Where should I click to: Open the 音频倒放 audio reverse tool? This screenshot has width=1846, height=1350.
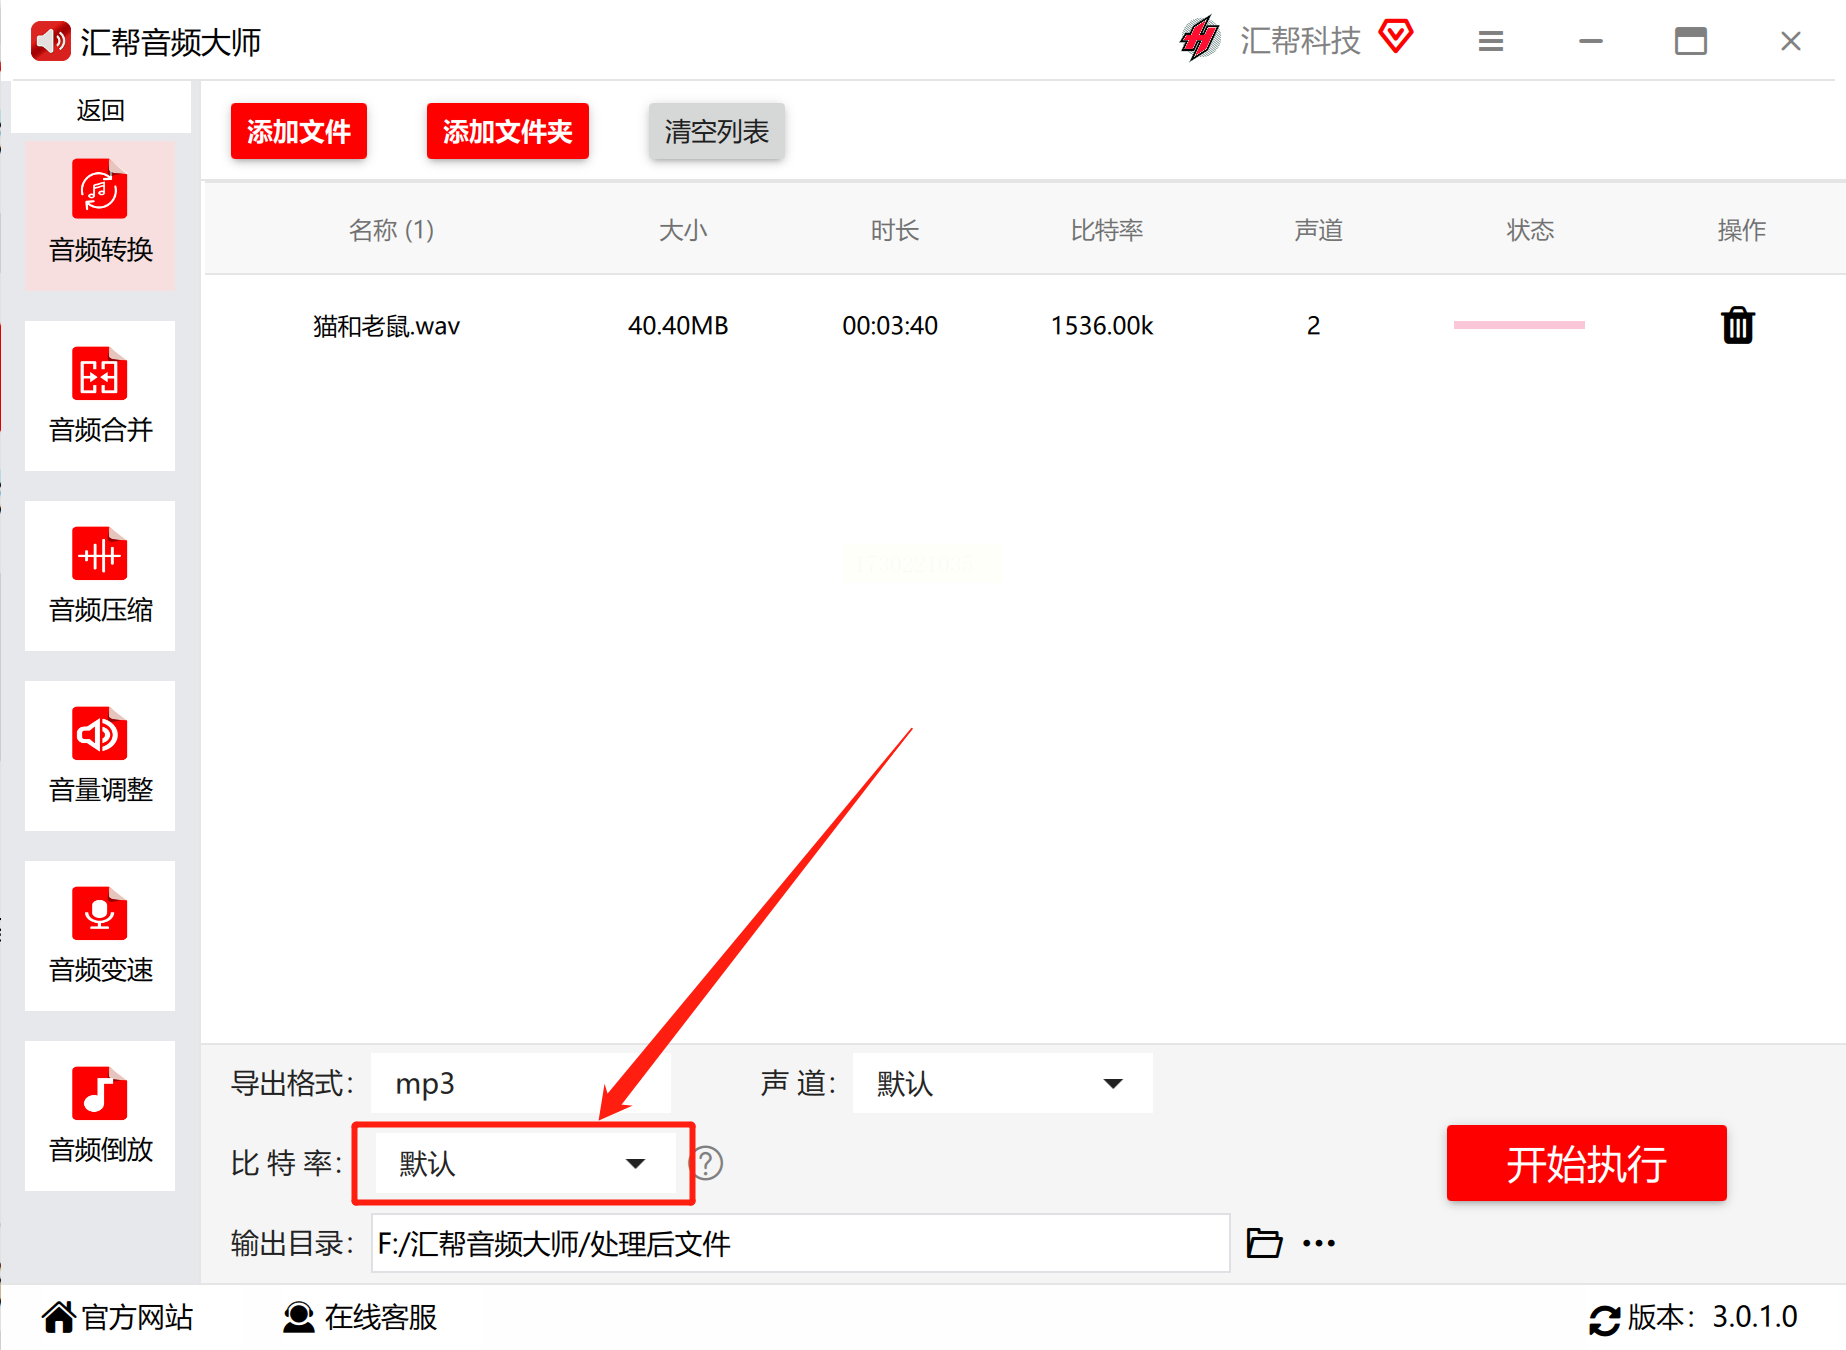pos(100,1116)
